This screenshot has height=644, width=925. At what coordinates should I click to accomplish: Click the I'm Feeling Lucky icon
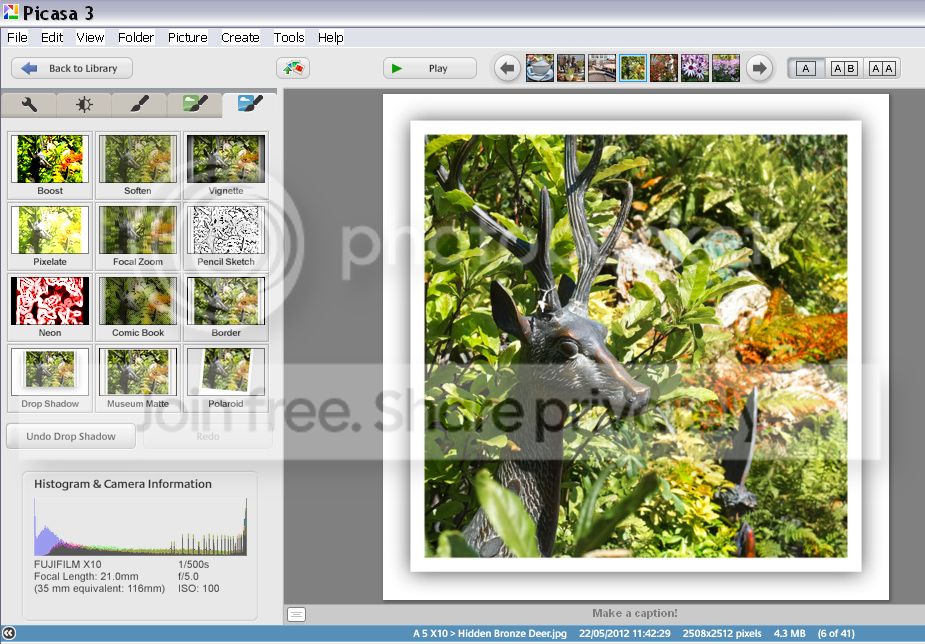click(x=293, y=68)
